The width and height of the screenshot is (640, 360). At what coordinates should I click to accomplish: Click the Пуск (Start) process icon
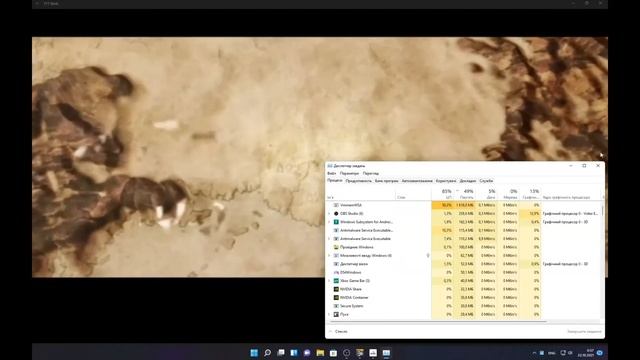336,314
